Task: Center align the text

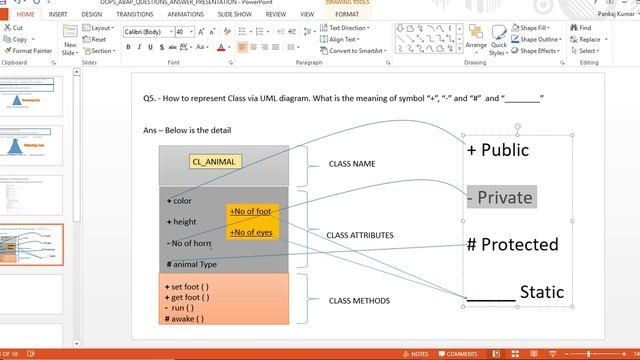Action: tap(253, 47)
